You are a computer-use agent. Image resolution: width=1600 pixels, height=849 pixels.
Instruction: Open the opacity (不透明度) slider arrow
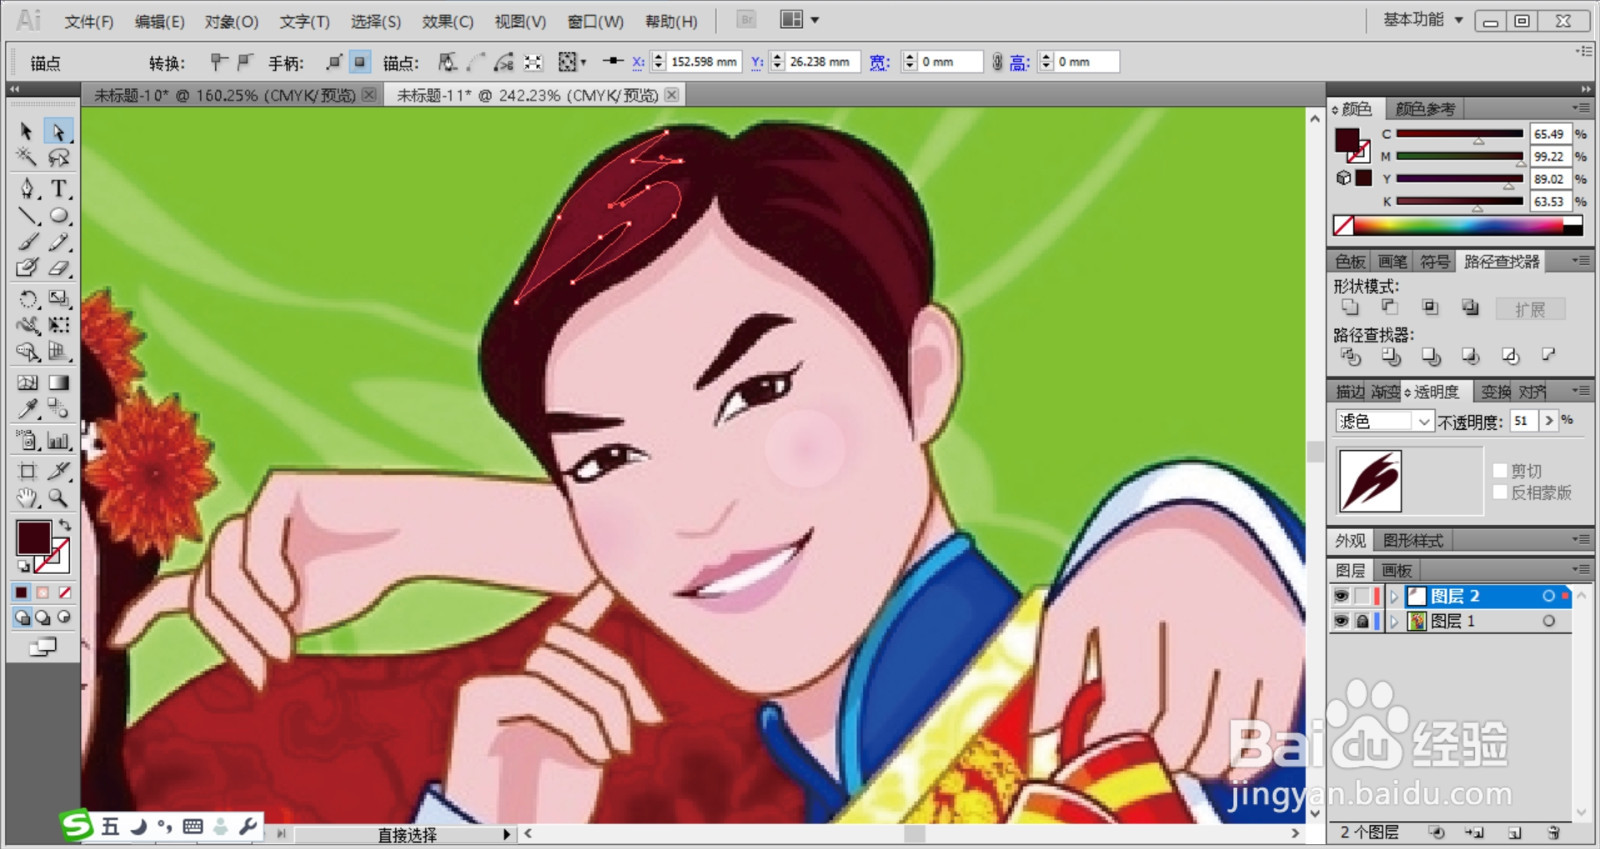(x=1549, y=421)
